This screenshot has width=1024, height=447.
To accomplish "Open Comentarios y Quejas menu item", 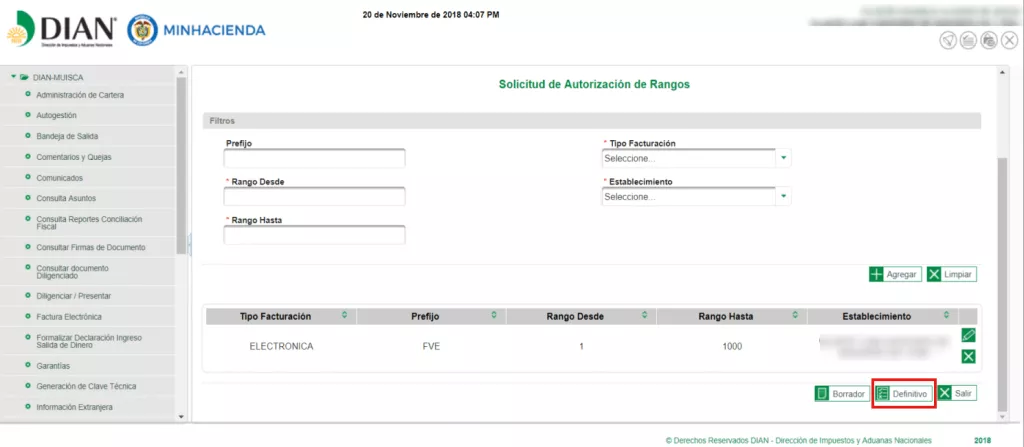I will coord(74,157).
